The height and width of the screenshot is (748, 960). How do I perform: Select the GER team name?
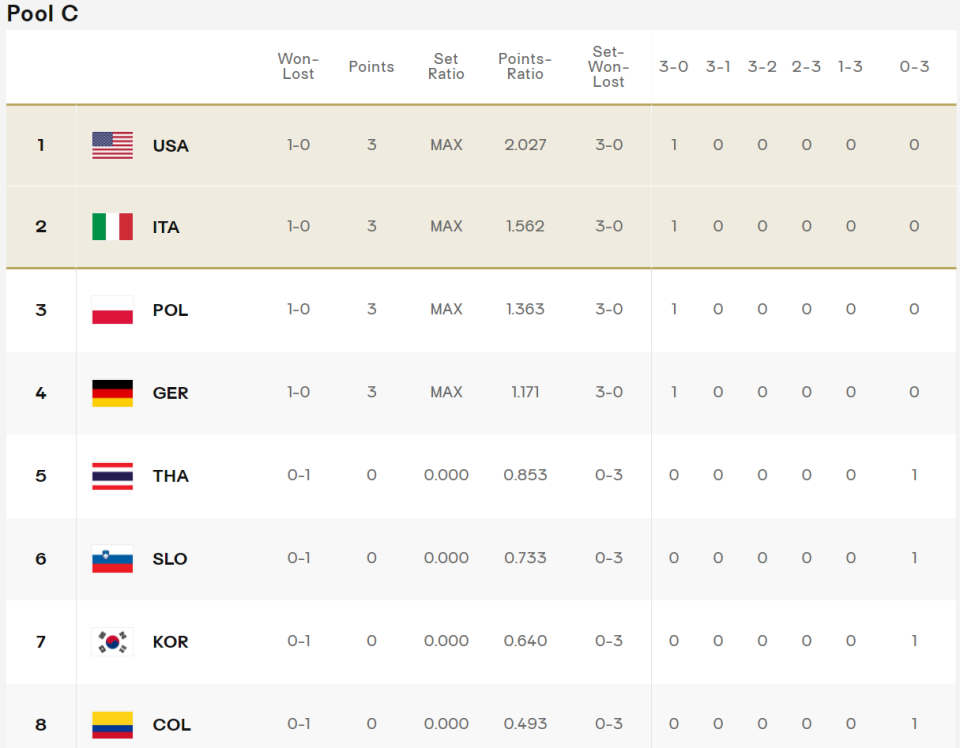click(170, 393)
